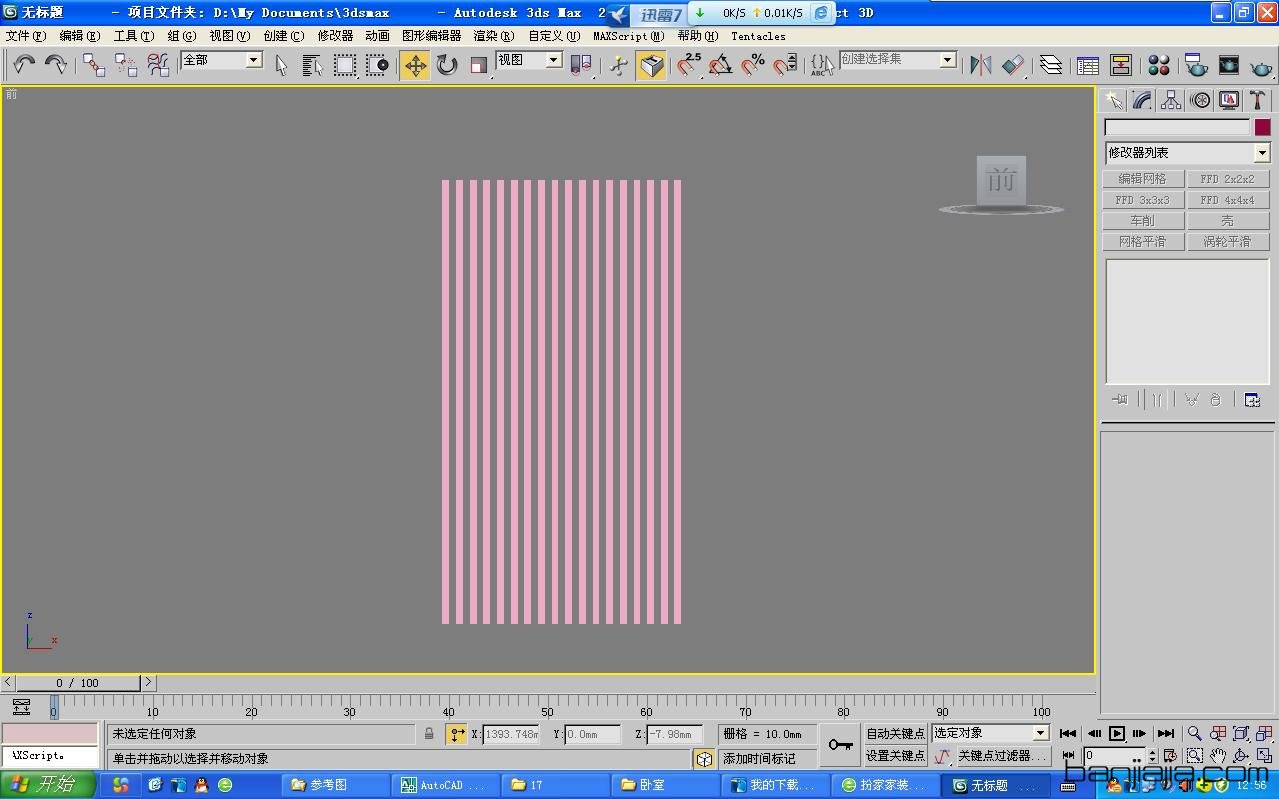
Task: Select the Rotate tool in the toolbar
Action: click(447, 65)
